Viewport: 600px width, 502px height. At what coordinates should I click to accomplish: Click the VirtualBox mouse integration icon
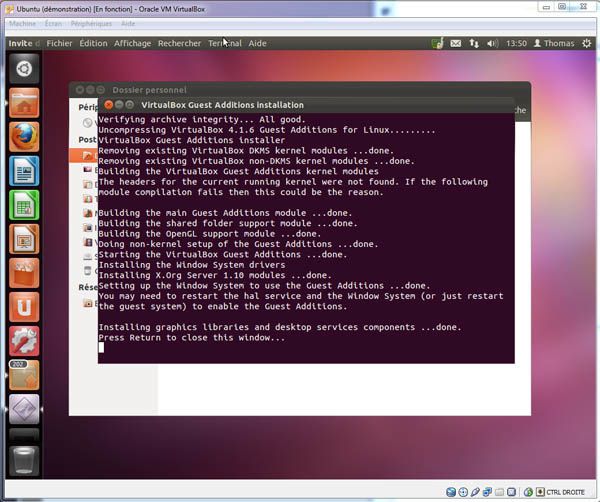pos(528,492)
